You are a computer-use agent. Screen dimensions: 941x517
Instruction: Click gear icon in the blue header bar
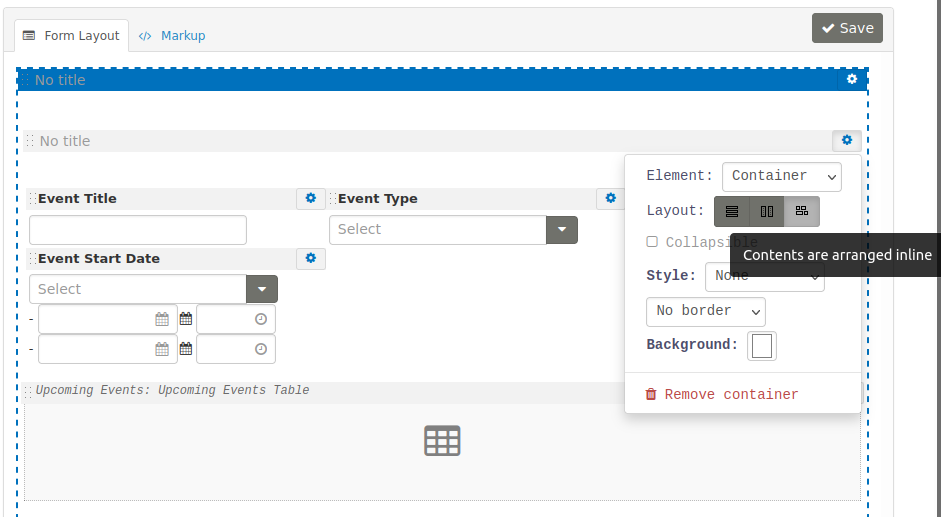point(852,80)
